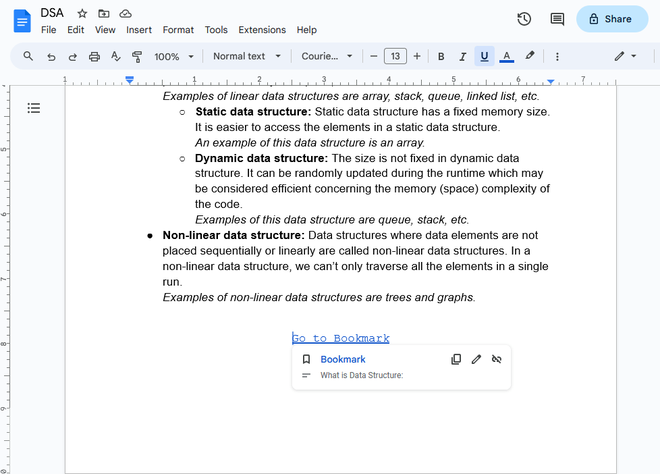Viewport: 660px width, 474px height.
Task: Check cloud save status icon
Action: 125,13
